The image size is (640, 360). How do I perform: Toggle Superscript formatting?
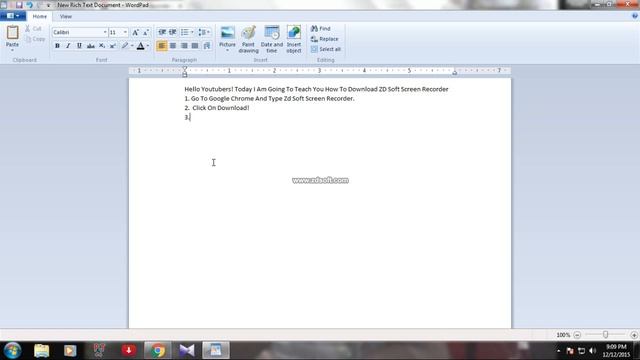click(x=113, y=46)
